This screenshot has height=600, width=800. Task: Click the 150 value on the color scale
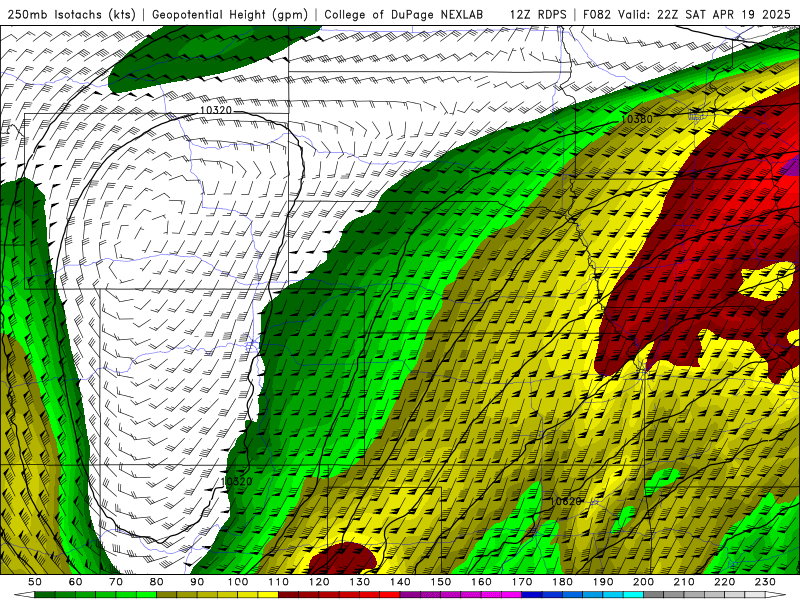(441, 582)
